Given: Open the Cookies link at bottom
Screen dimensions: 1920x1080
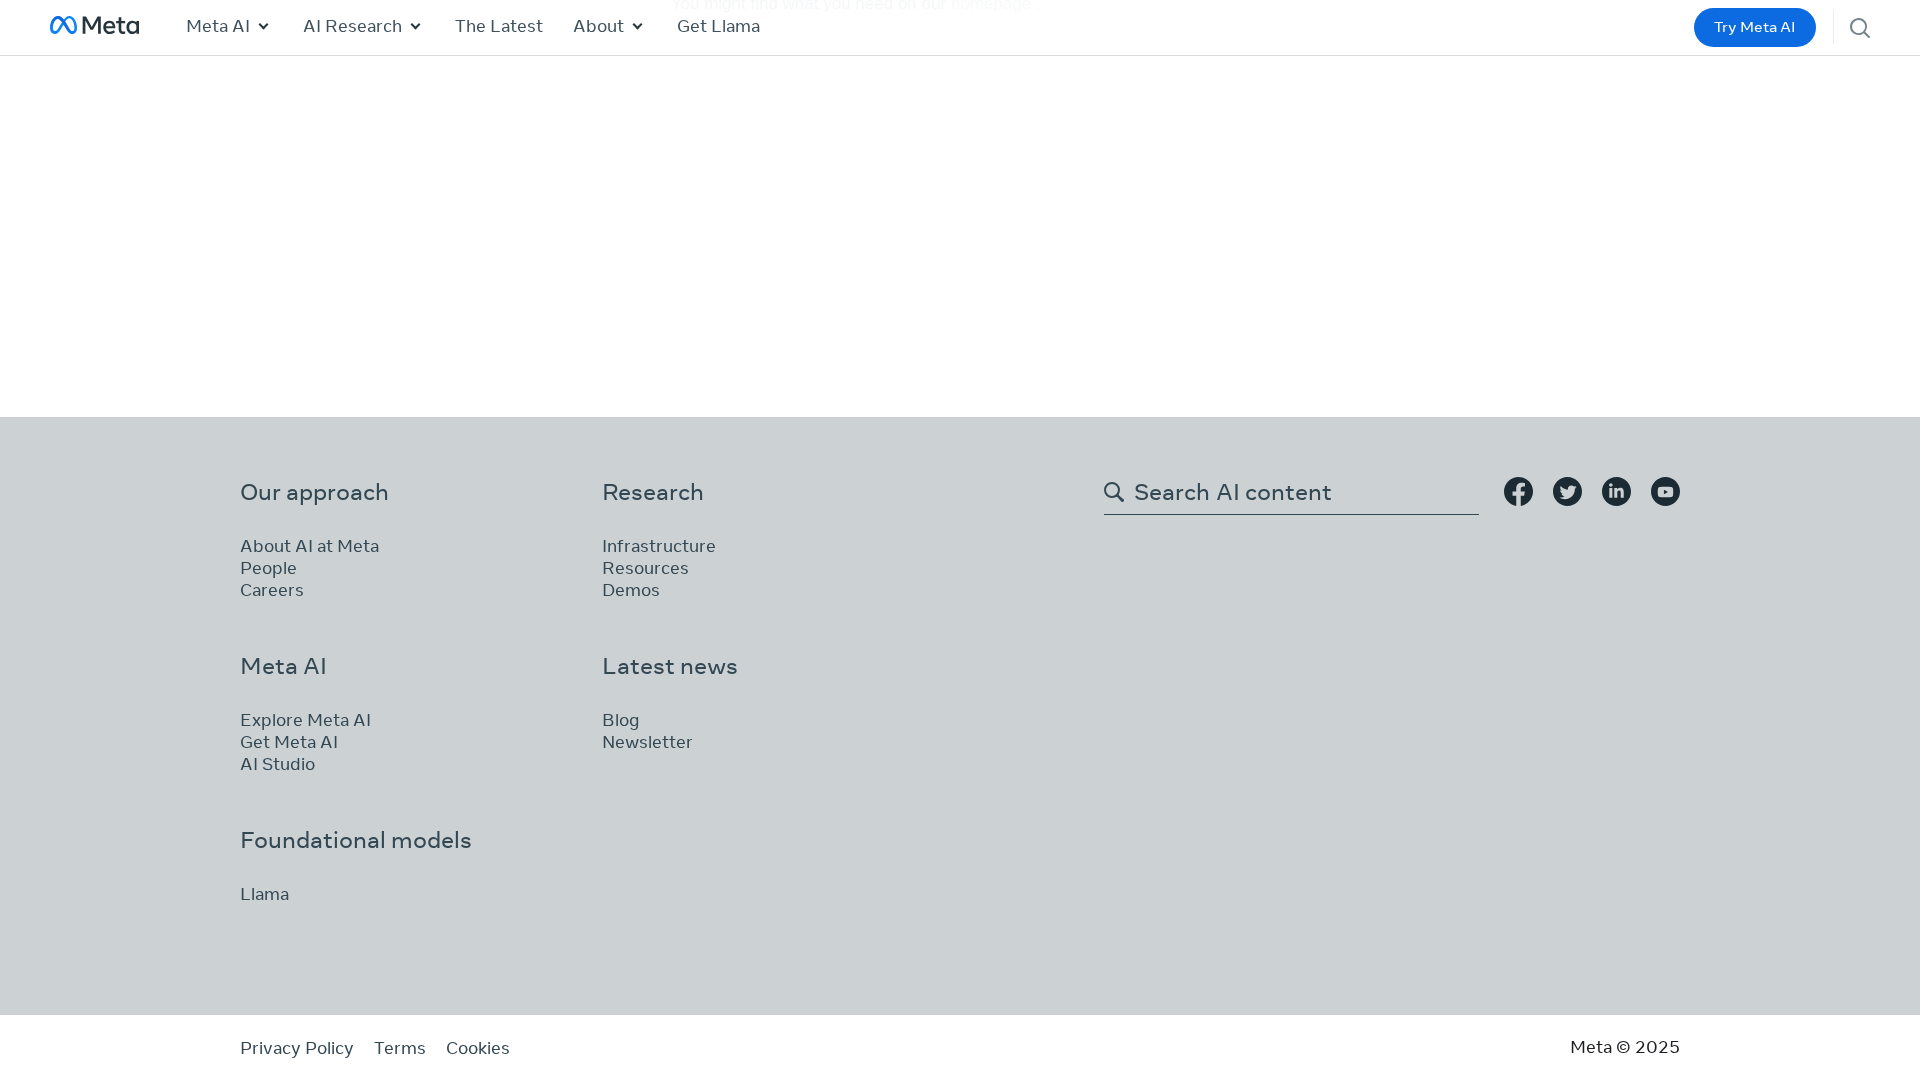Looking at the screenshot, I should [x=477, y=1048].
